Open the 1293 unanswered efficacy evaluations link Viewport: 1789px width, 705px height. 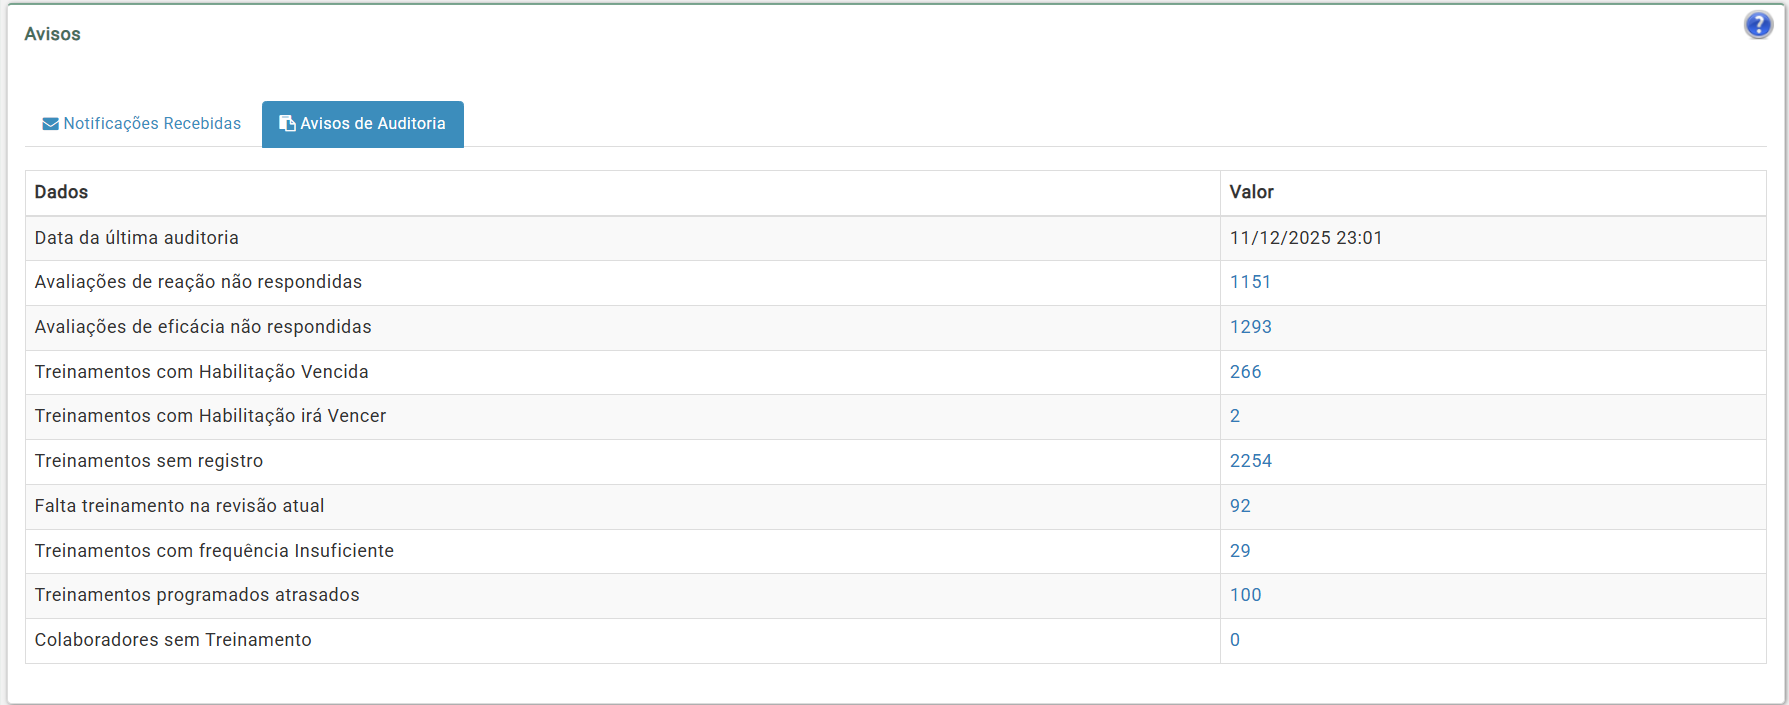click(1250, 327)
